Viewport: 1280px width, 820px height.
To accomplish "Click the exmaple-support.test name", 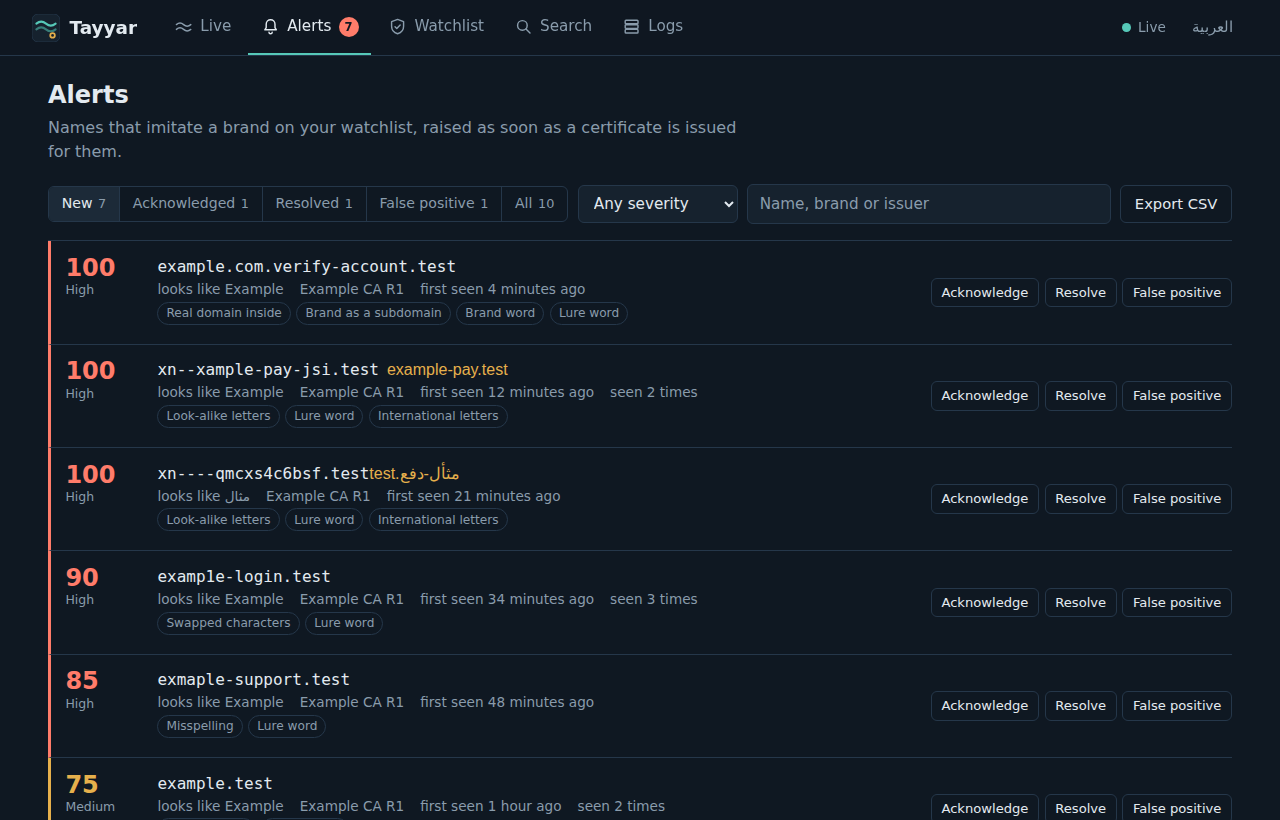I will tap(254, 680).
